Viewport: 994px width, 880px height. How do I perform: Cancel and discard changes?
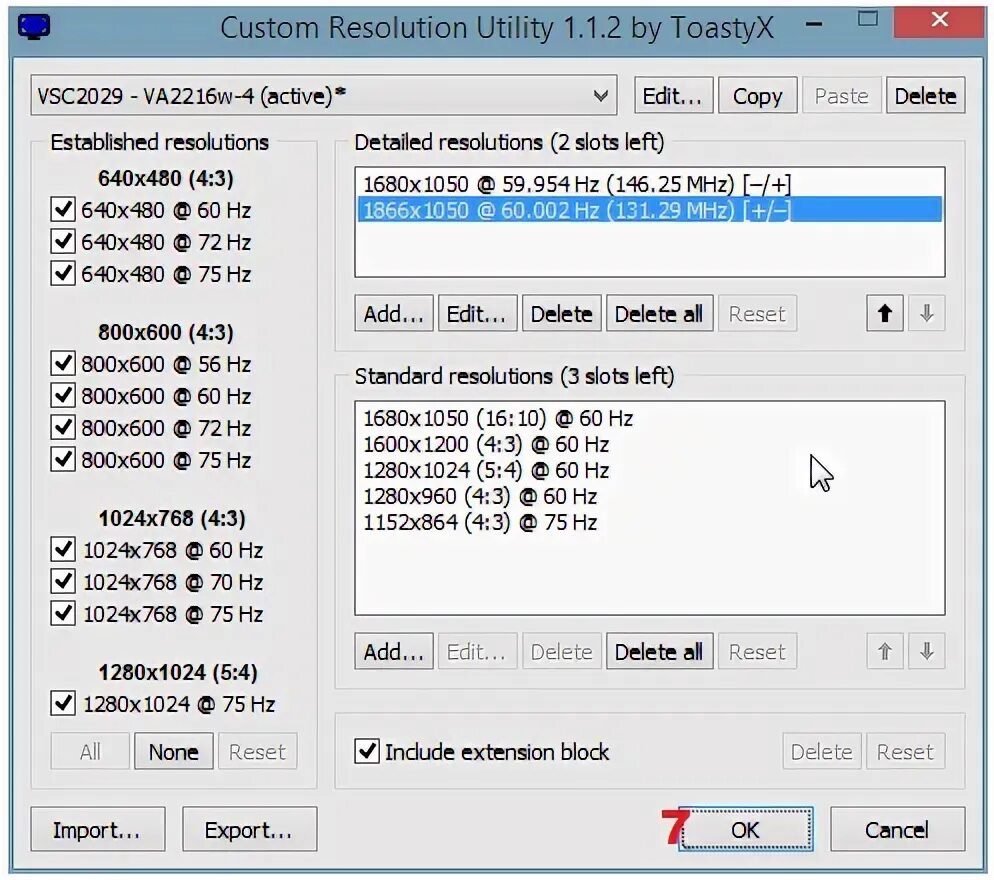pos(898,829)
